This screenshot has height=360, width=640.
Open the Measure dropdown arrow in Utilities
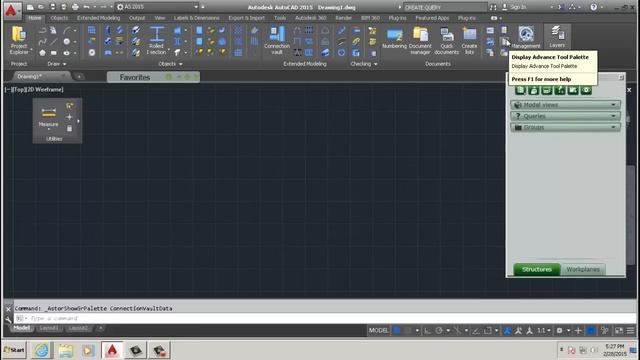pyautogui.click(x=49, y=129)
